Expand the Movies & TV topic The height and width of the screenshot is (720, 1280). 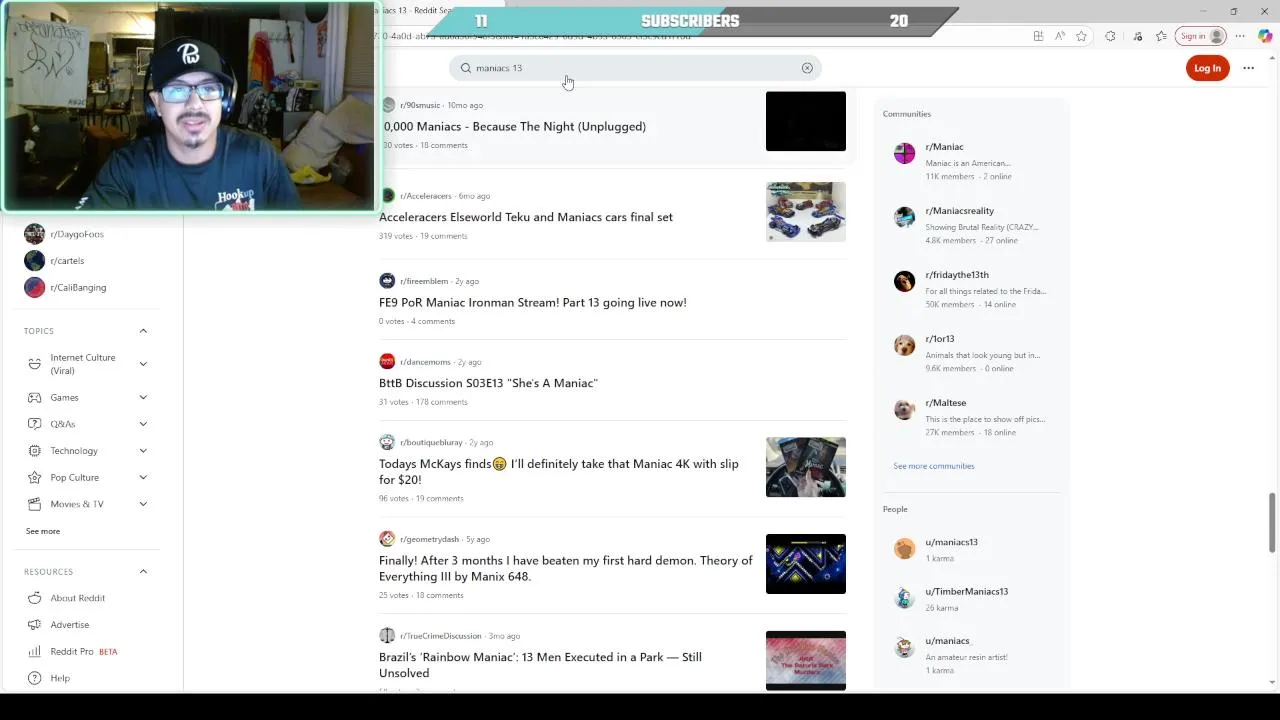(x=143, y=504)
